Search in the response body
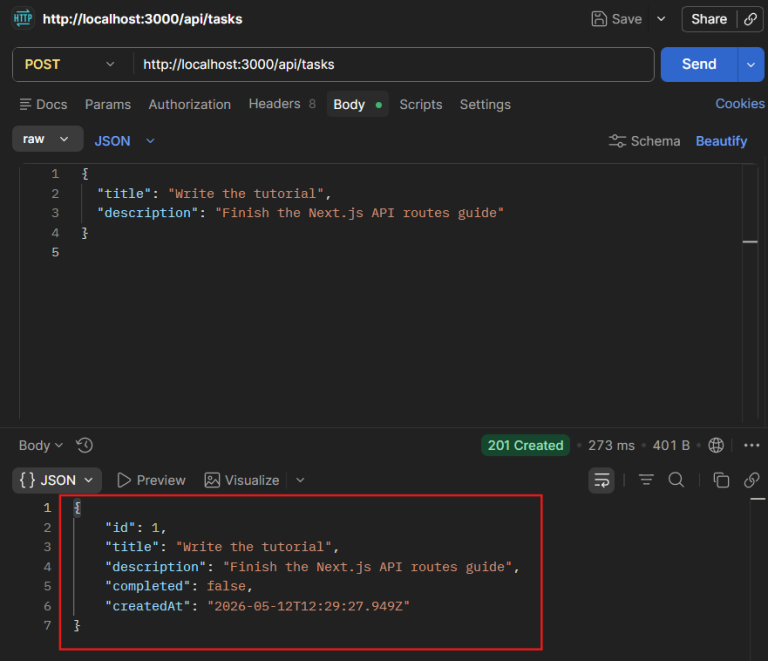 676,480
